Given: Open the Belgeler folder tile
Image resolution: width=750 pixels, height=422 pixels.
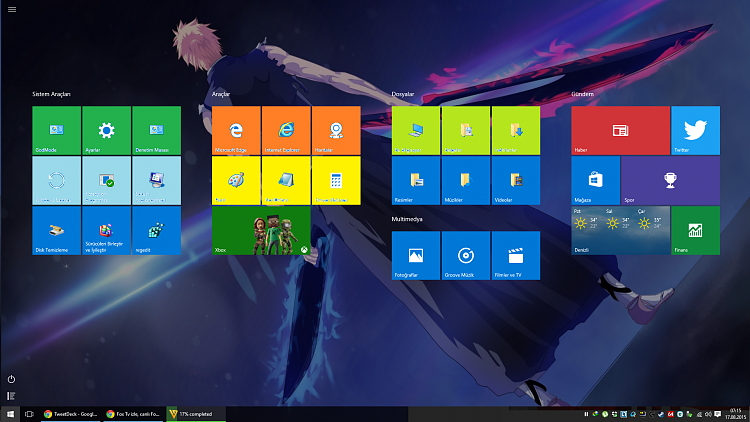Looking at the screenshot, I should click(466, 130).
